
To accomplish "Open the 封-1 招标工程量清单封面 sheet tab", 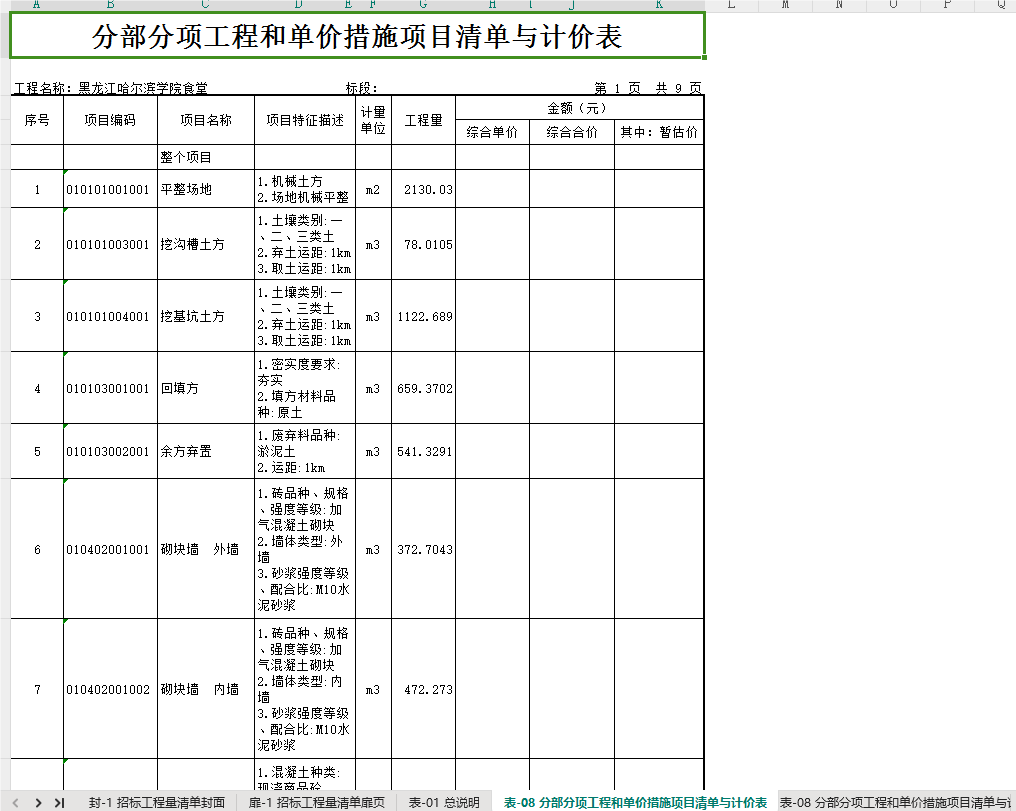I will pos(157,803).
